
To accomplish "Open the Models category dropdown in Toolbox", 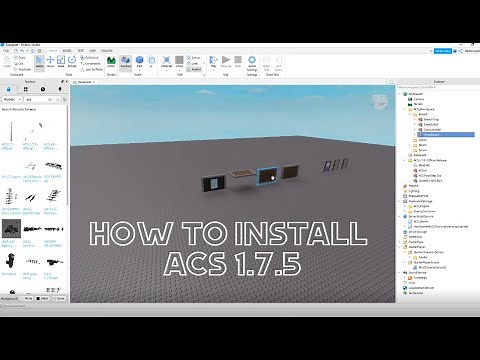I will pyautogui.click(x=12, y=99).
